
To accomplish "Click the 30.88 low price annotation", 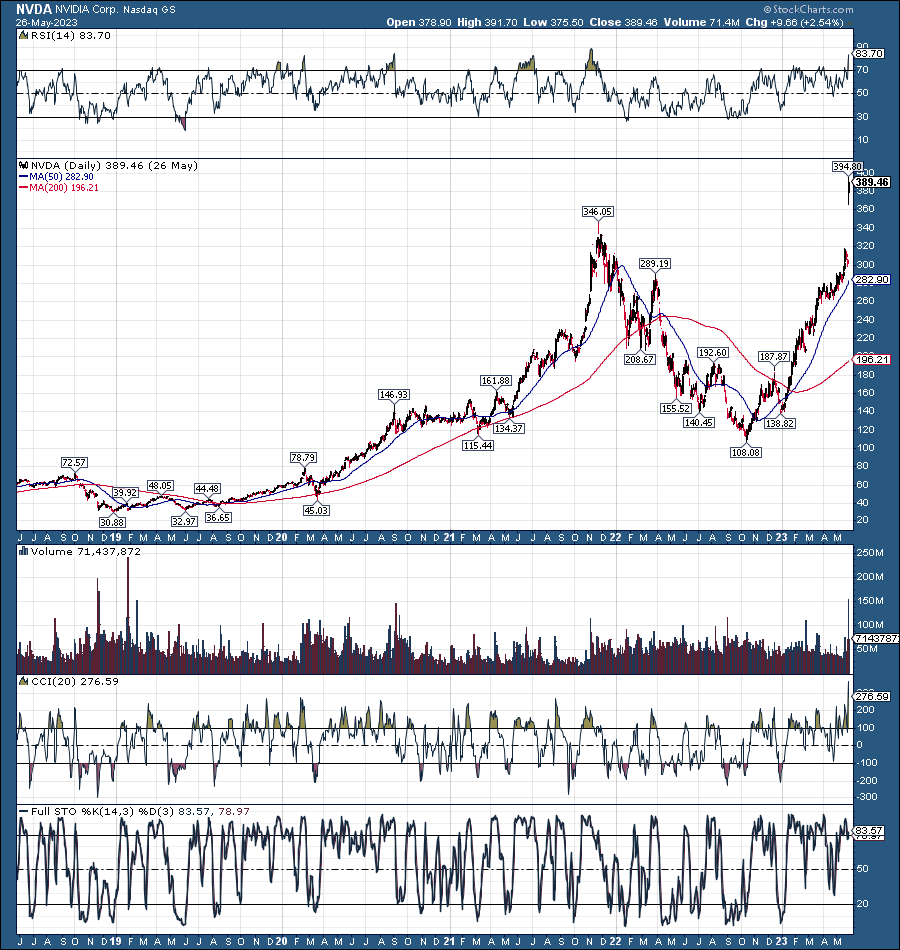I will 112,522.
